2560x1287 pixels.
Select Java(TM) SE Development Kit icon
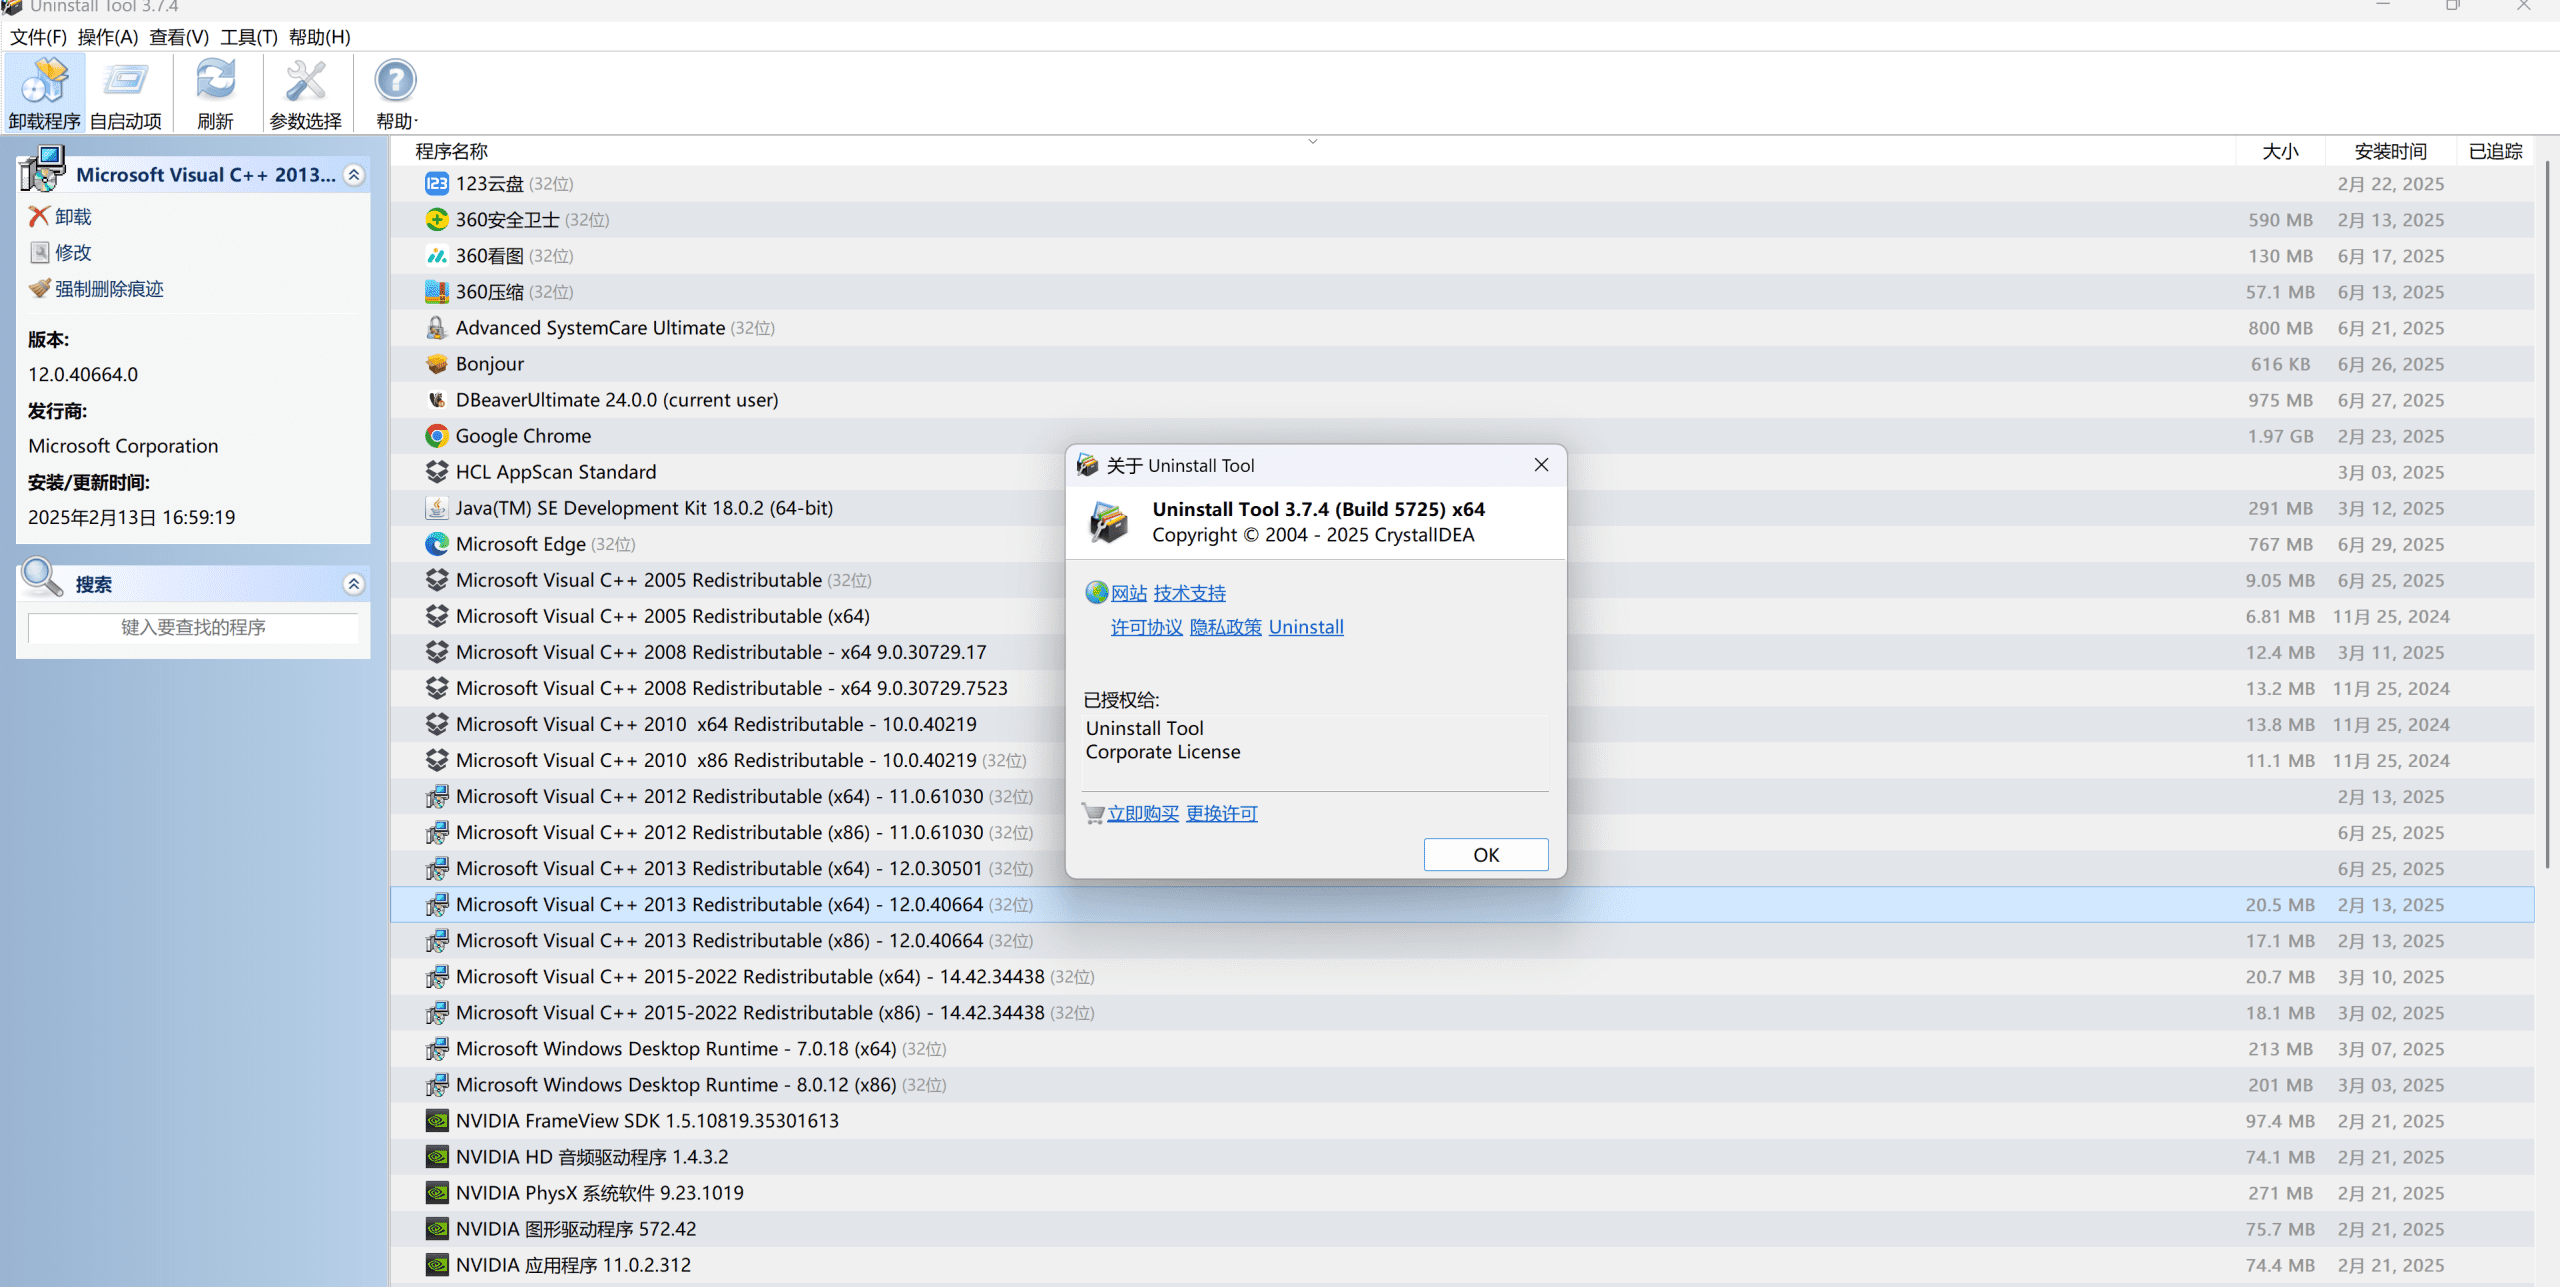[437, 508]
